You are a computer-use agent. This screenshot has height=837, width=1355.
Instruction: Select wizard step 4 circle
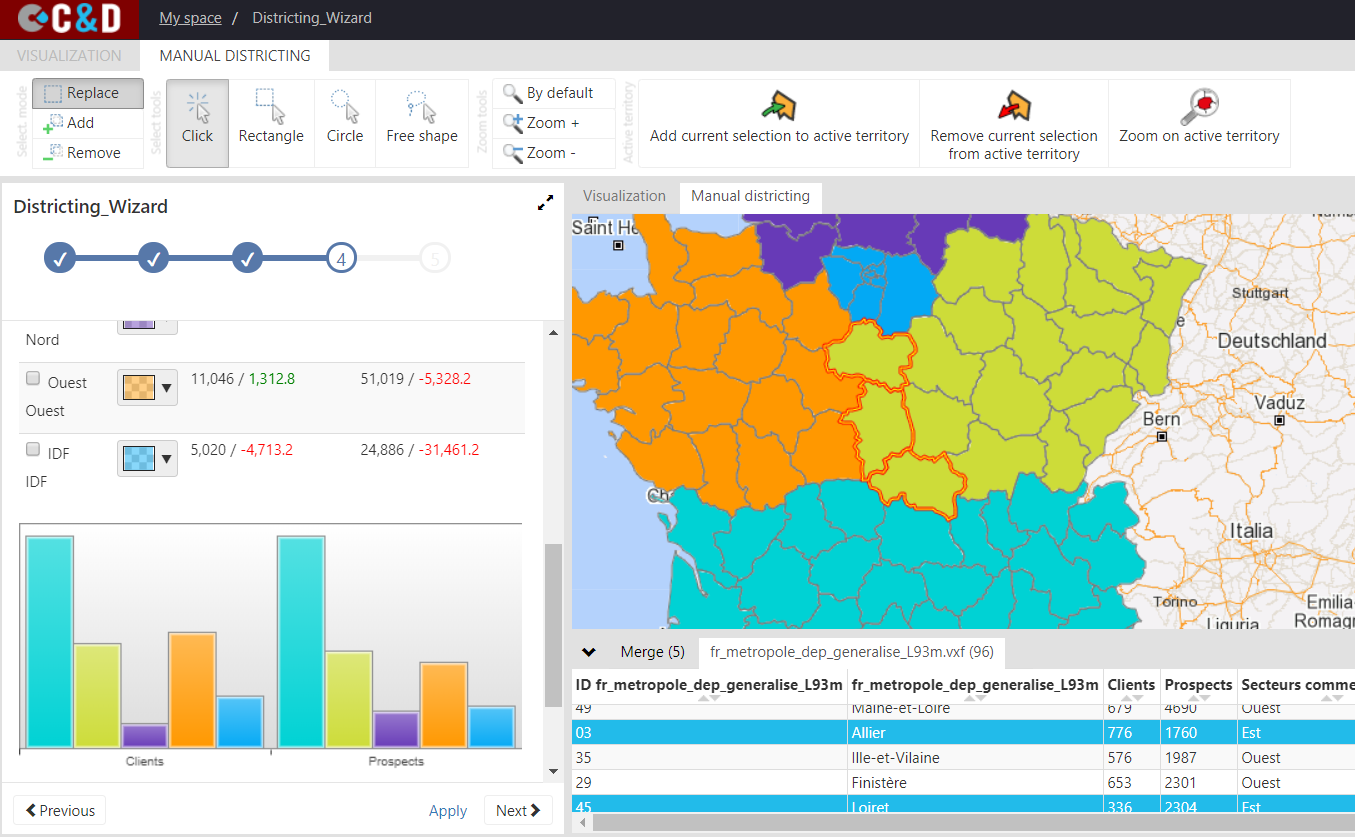coord(341,259)
